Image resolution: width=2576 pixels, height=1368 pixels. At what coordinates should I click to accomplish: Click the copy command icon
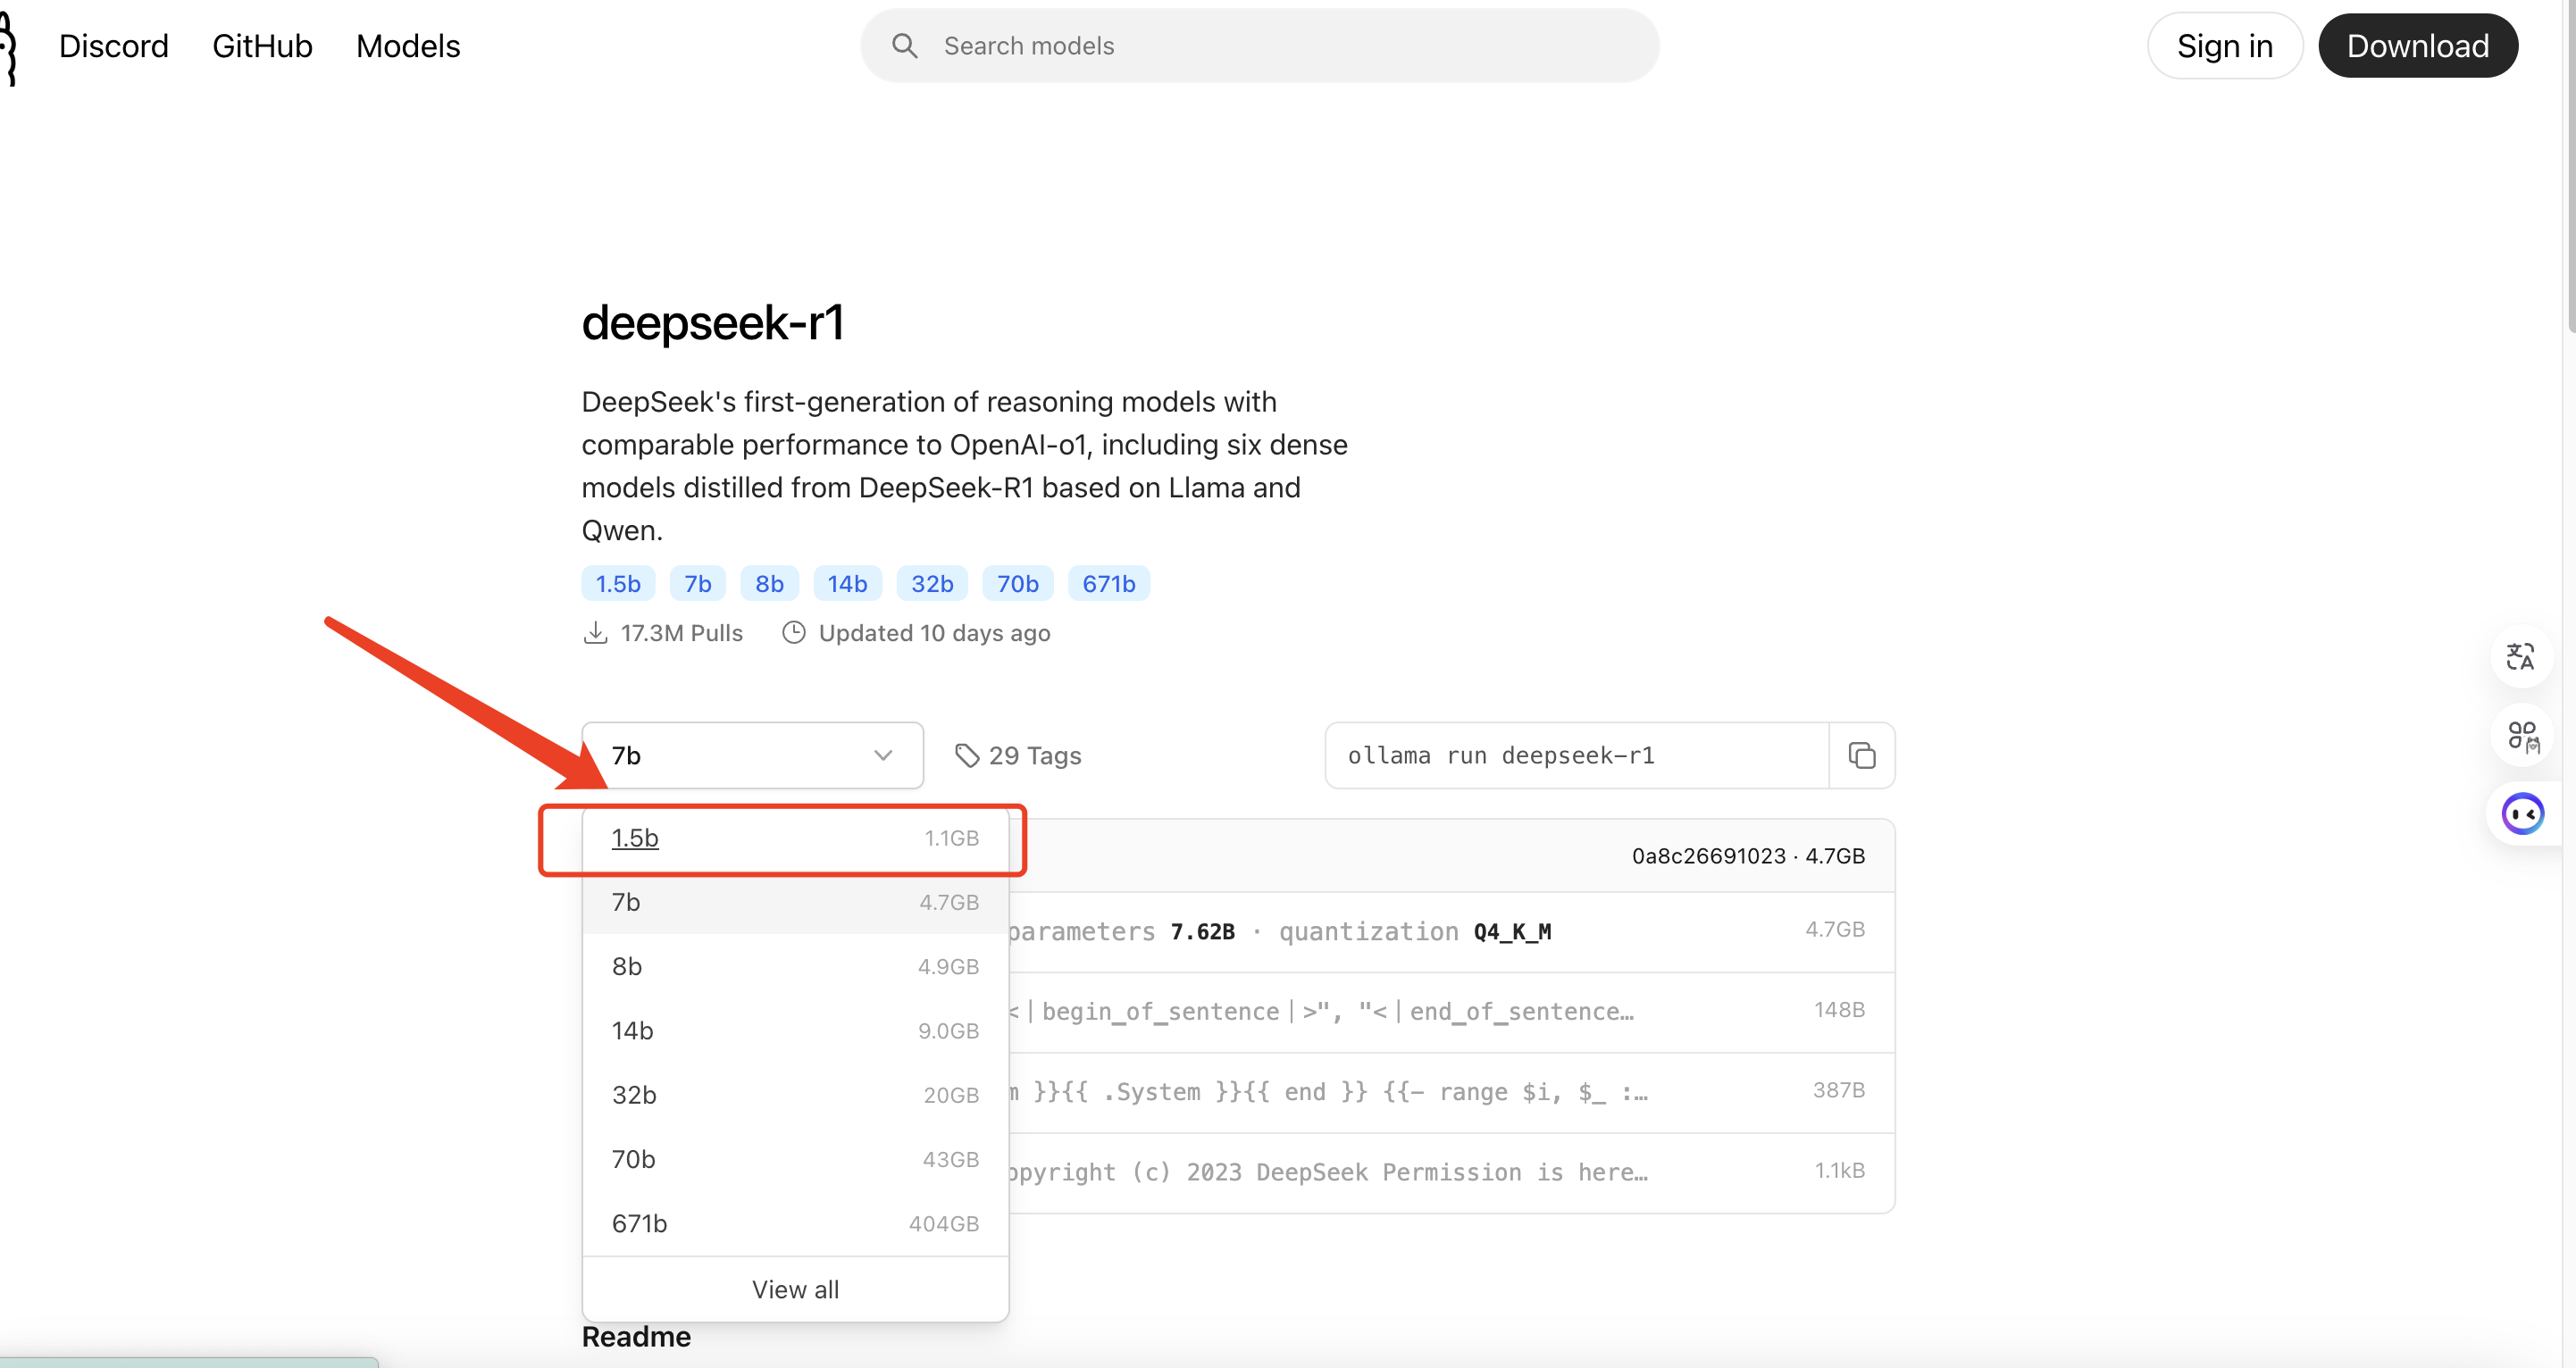tap(1861, 755)
